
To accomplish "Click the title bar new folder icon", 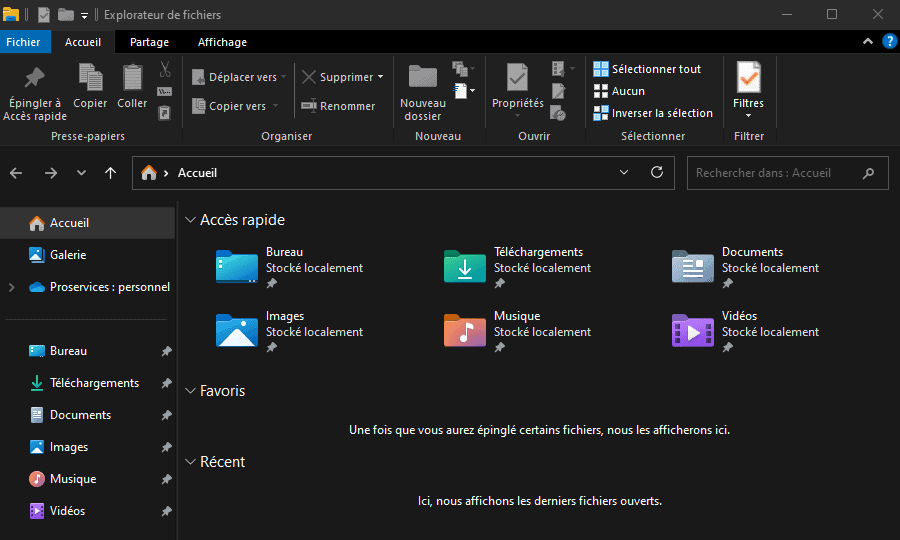I will pos(66,14).
